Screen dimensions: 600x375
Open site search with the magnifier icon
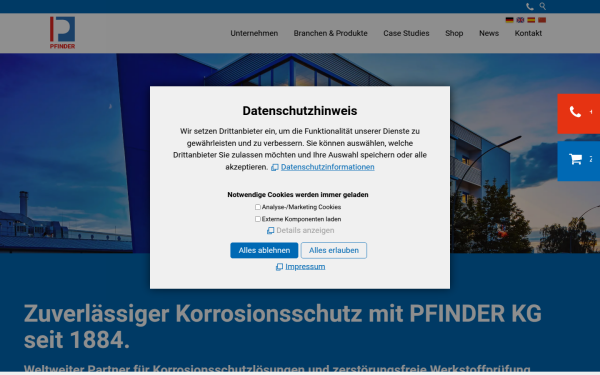[x=543, y=6]
